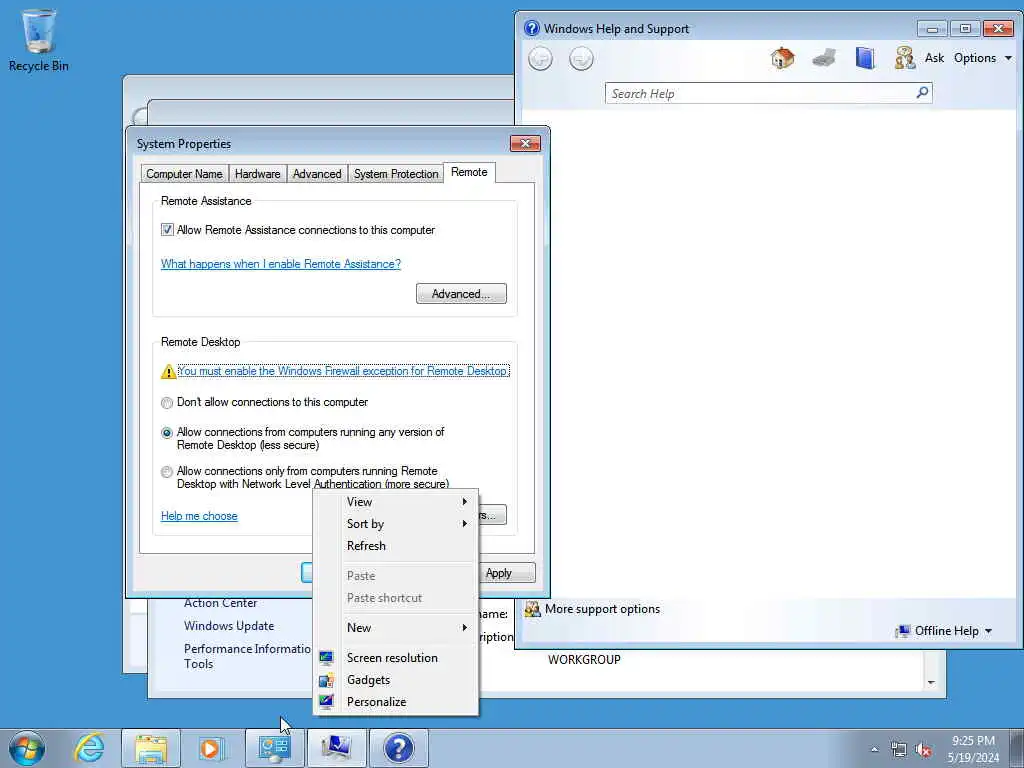Switch to the Advanced tab
The image size is (1024, 768).
point(317,174)
